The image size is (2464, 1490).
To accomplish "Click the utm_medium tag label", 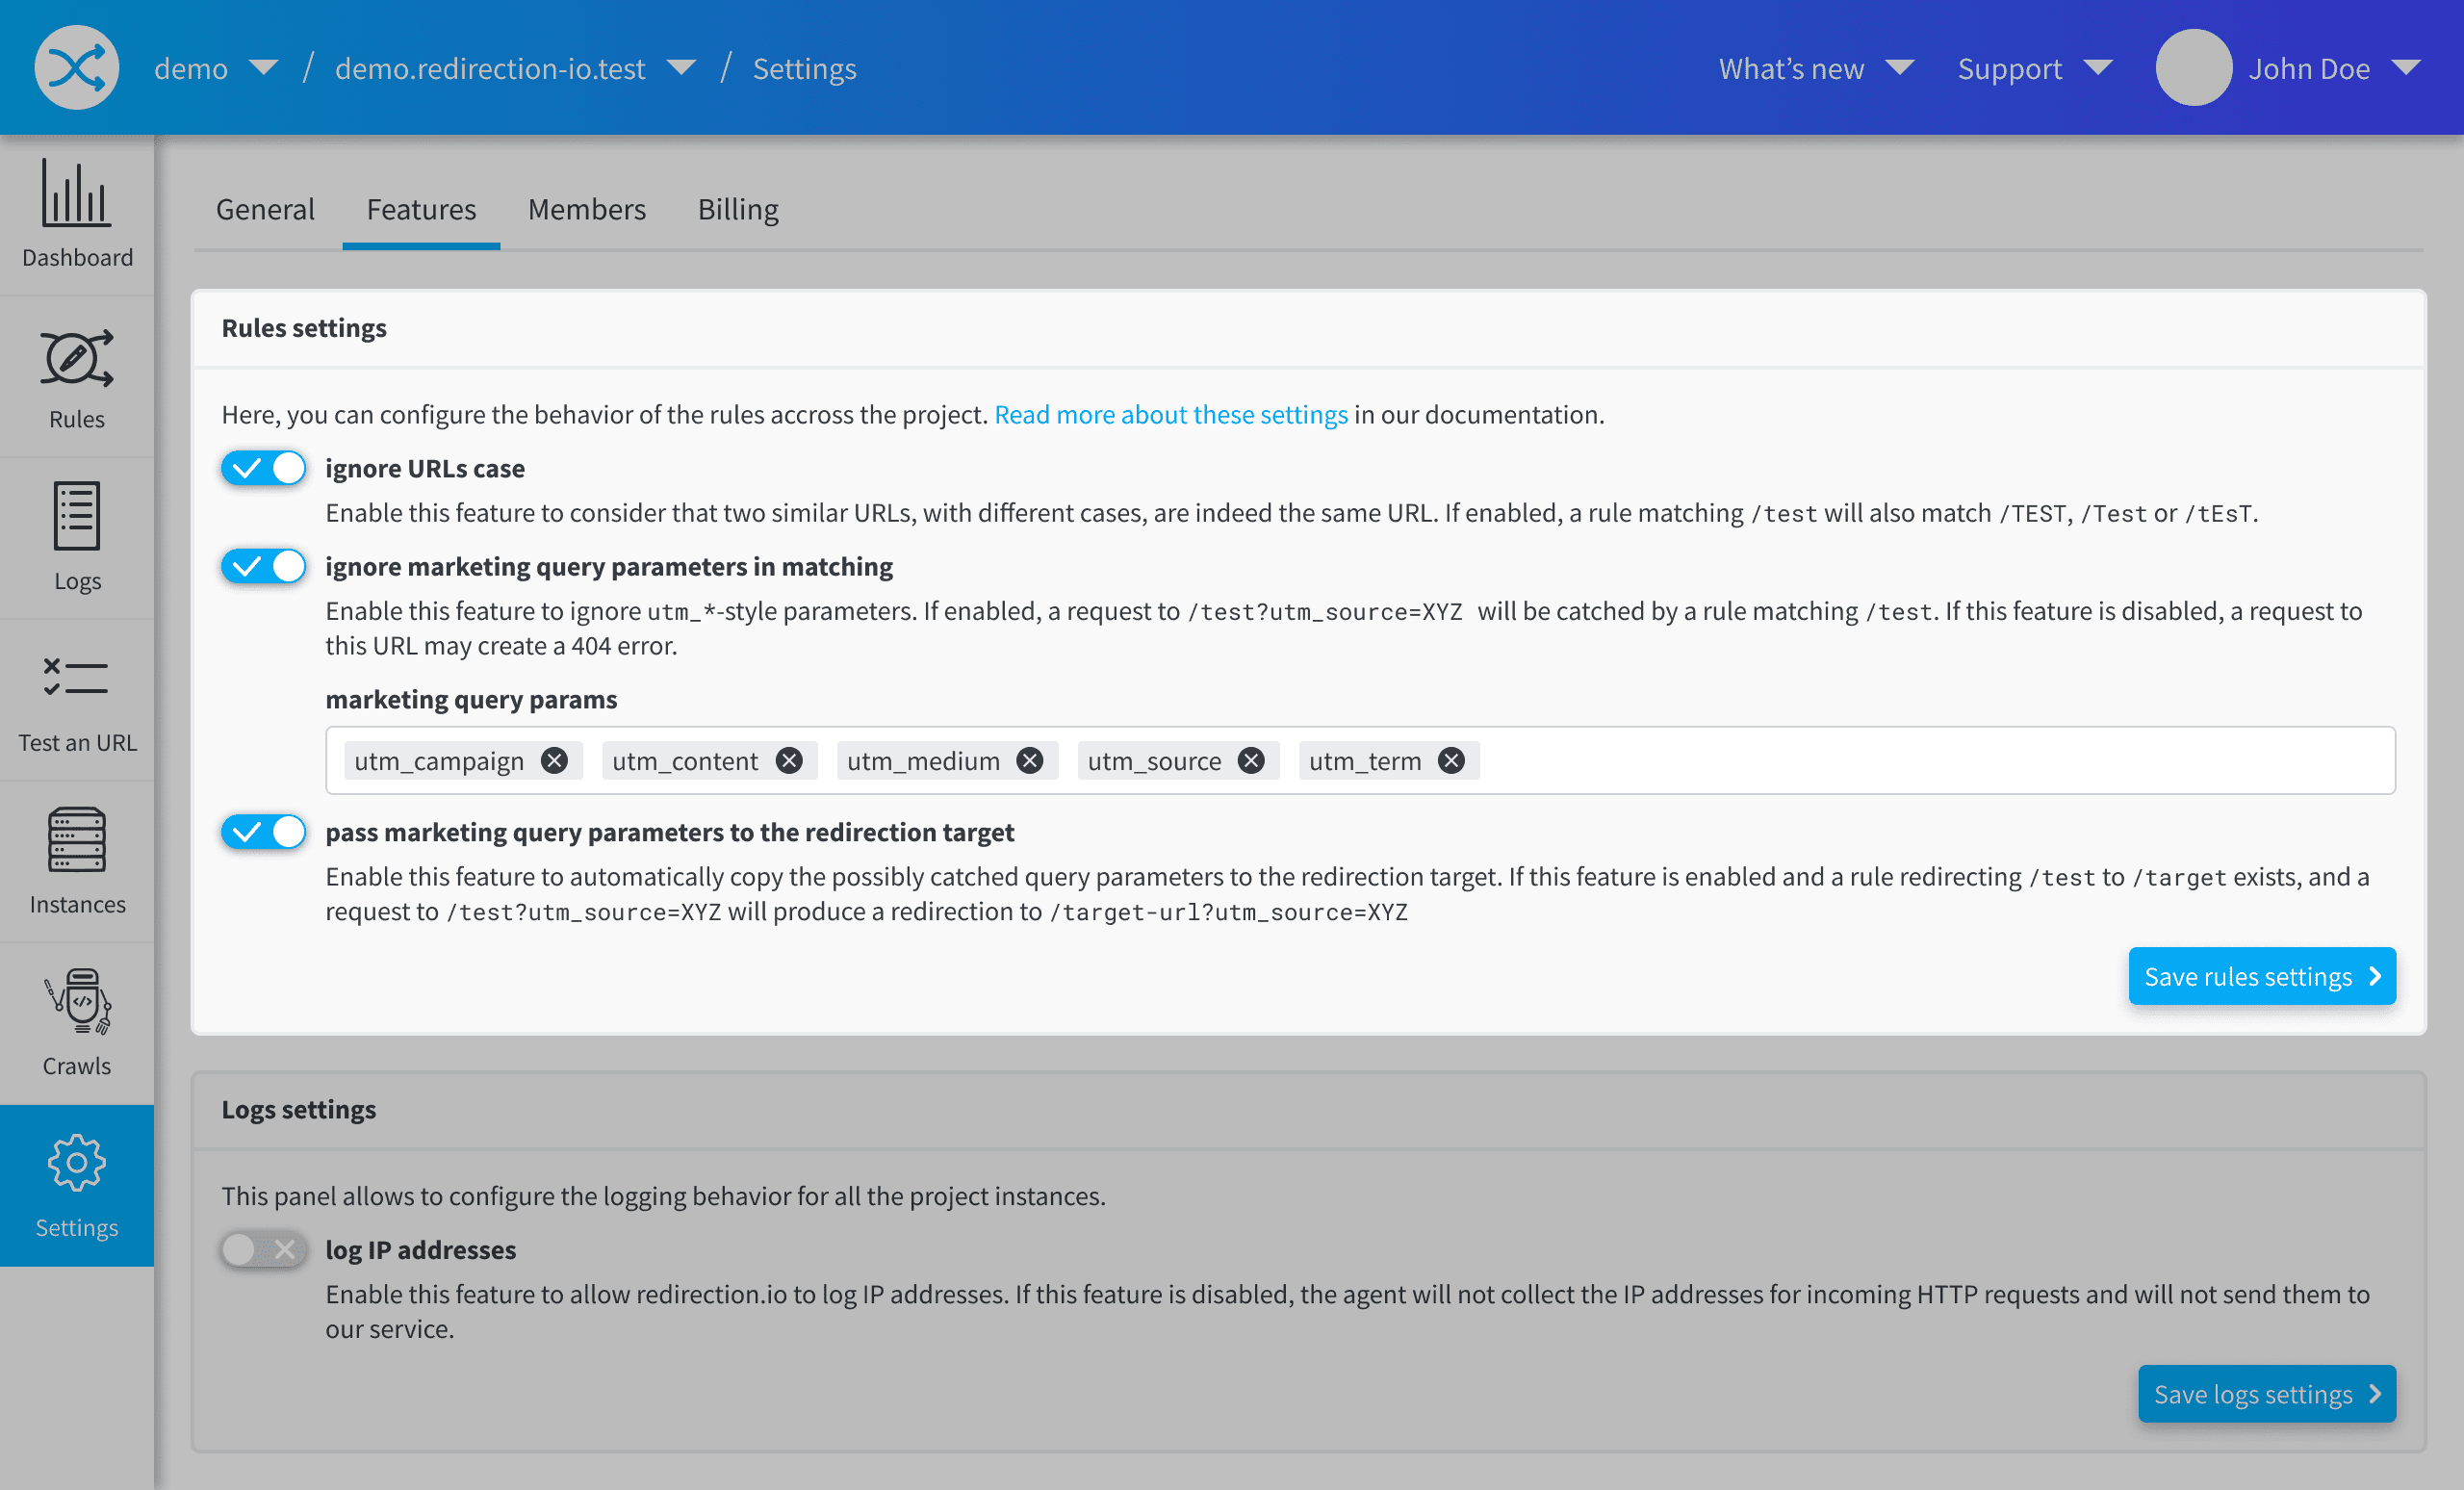I will (x=923, y=761).
